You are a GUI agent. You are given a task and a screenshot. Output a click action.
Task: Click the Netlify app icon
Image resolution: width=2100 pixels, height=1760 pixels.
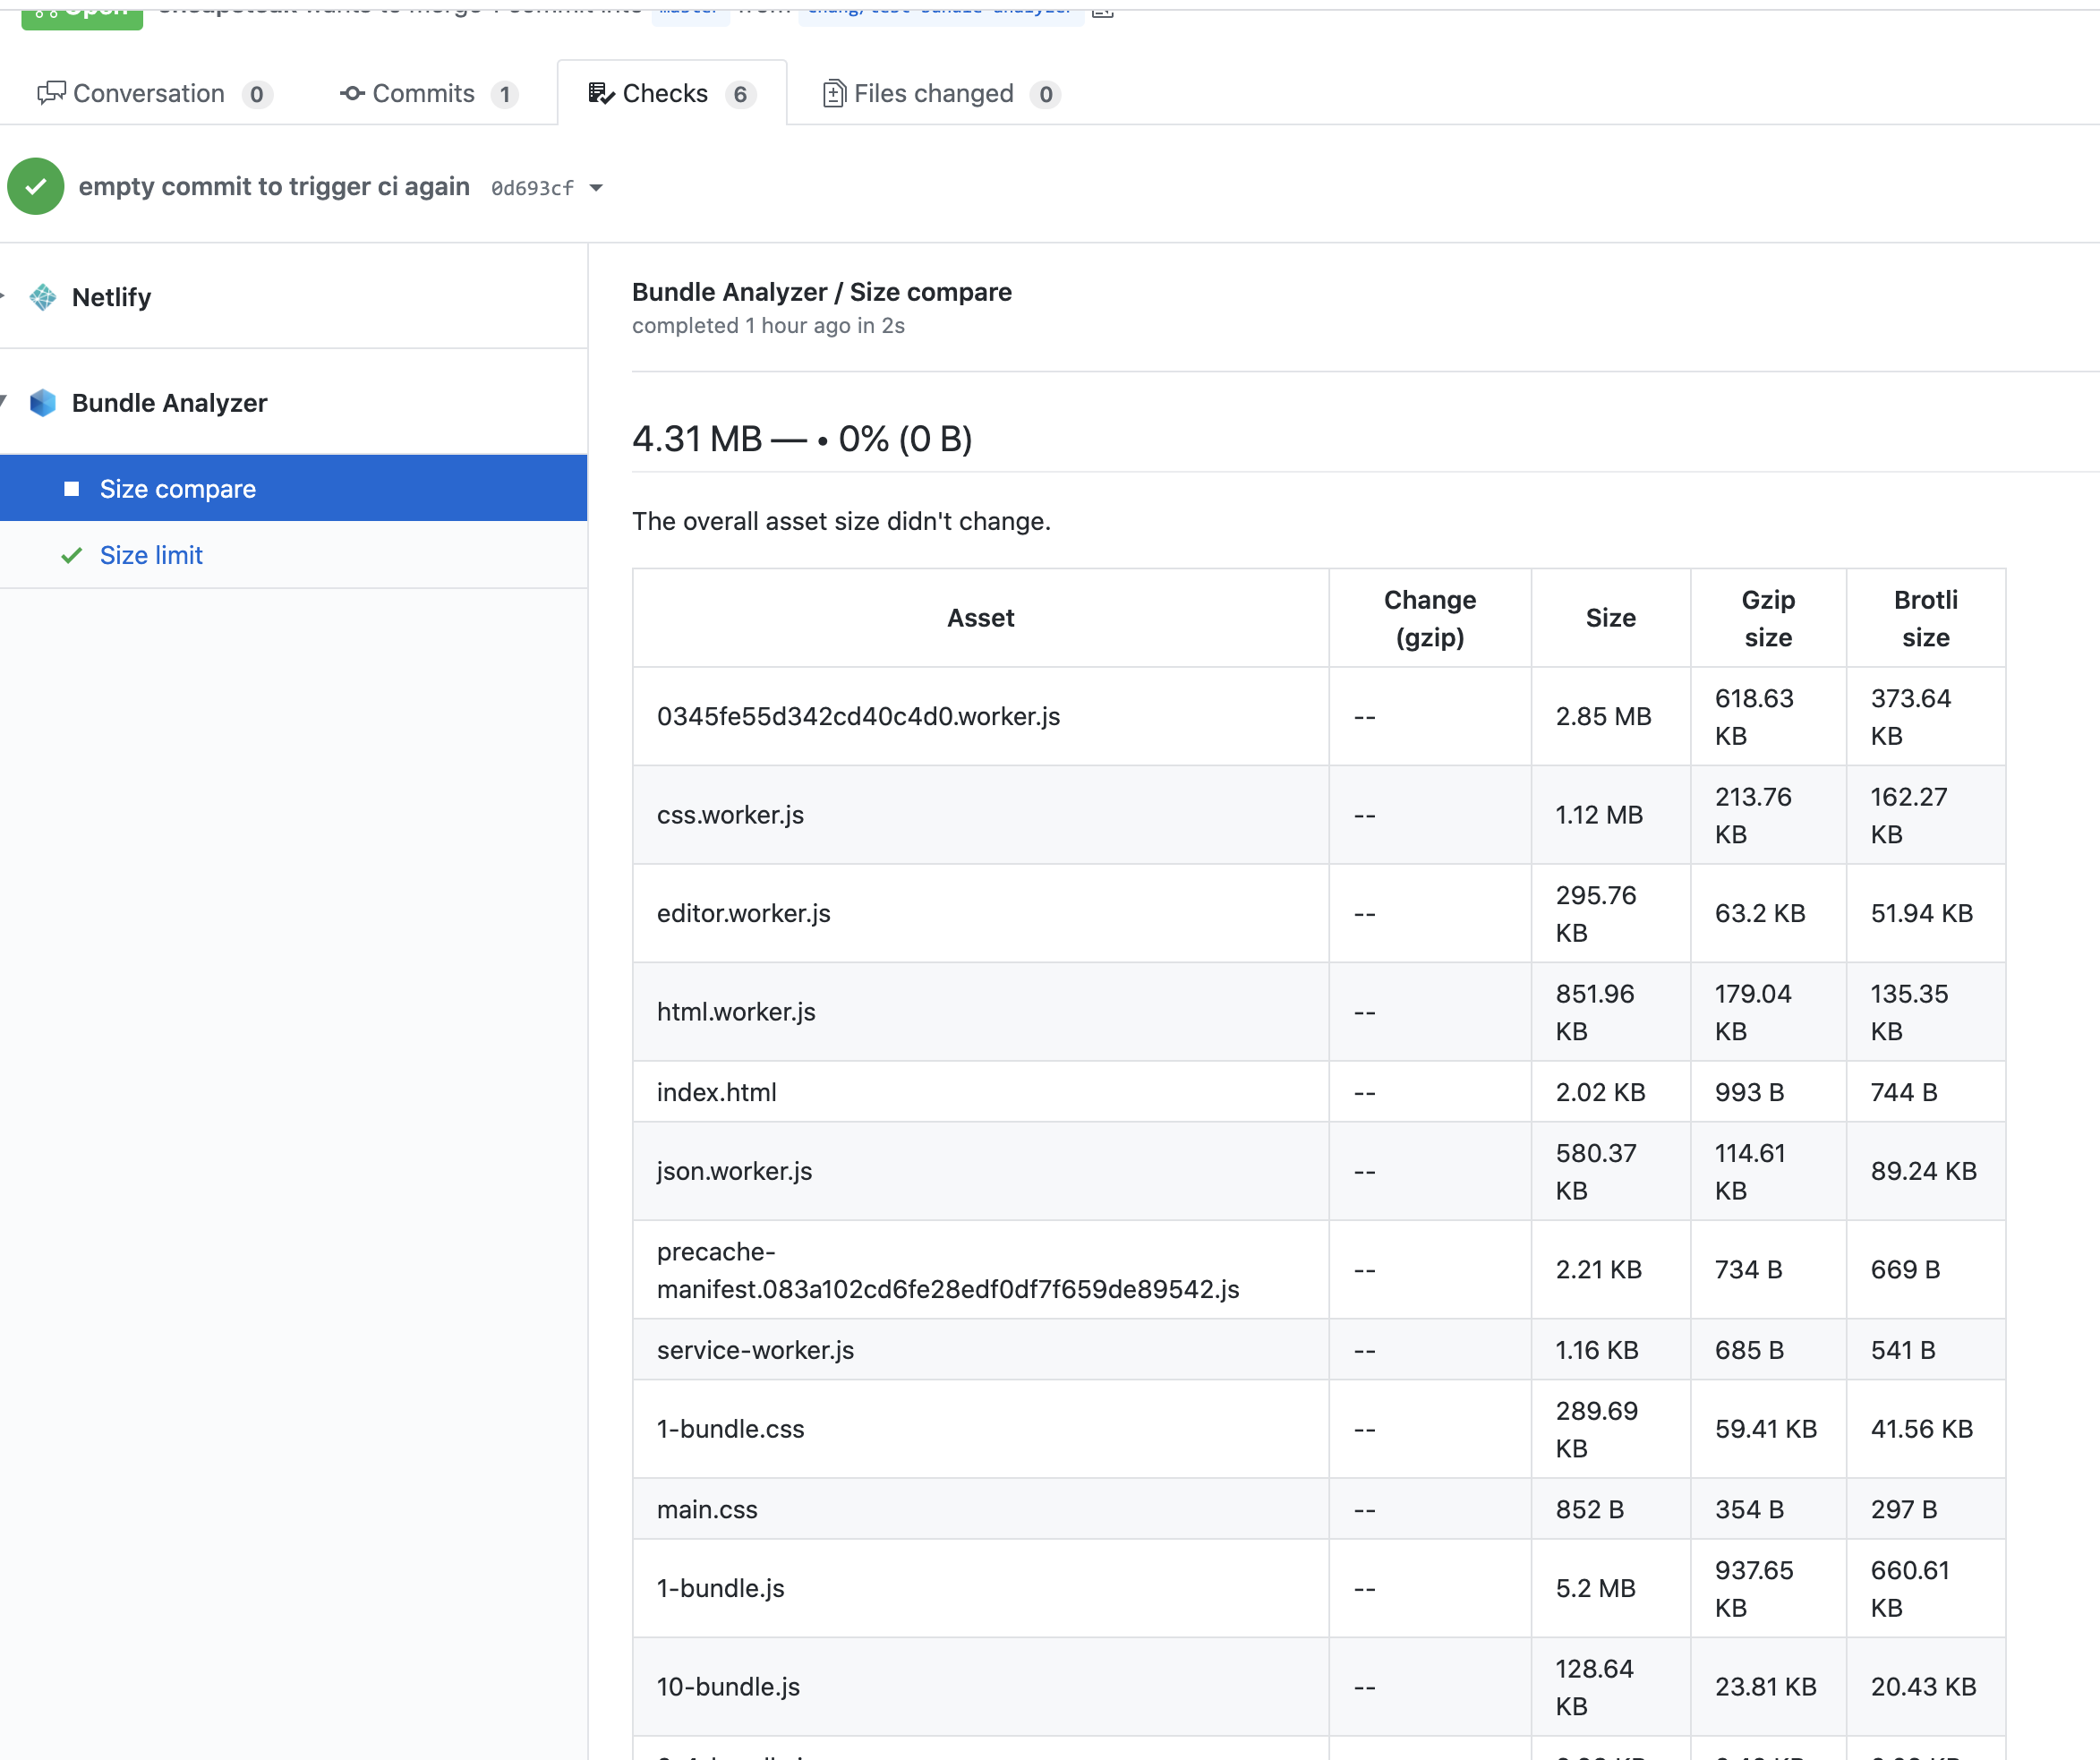[x=43, y=297]
